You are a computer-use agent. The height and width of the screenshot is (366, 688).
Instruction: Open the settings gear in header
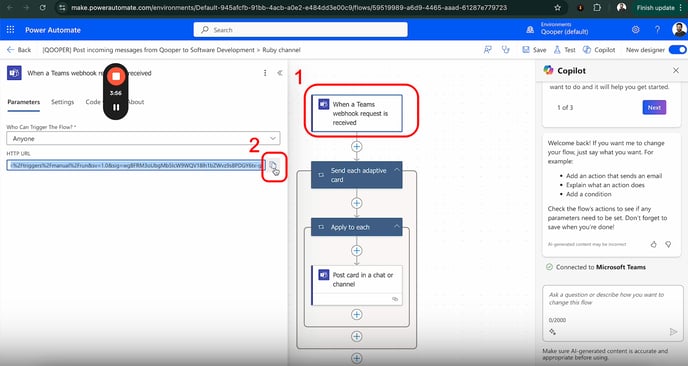tap(635, 30)
